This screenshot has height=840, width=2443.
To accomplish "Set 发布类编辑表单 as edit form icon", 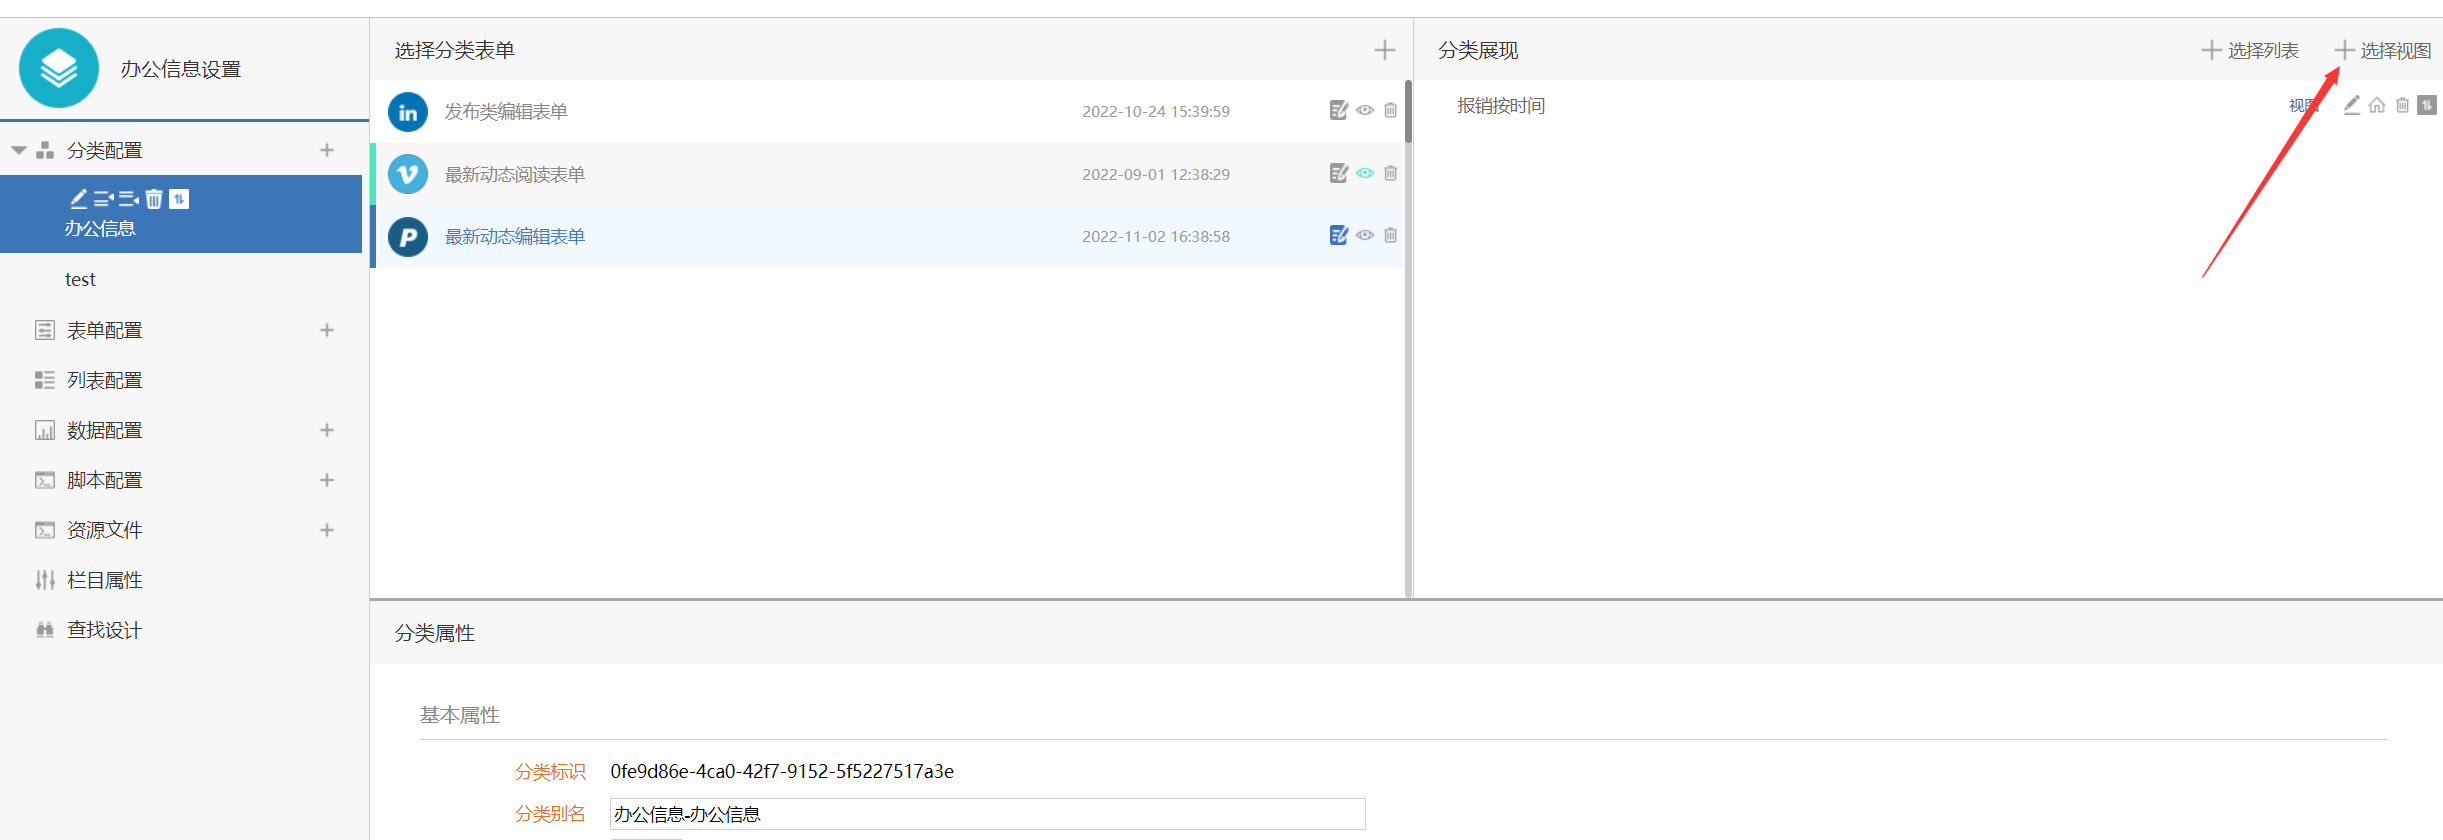I will 1339,110.
